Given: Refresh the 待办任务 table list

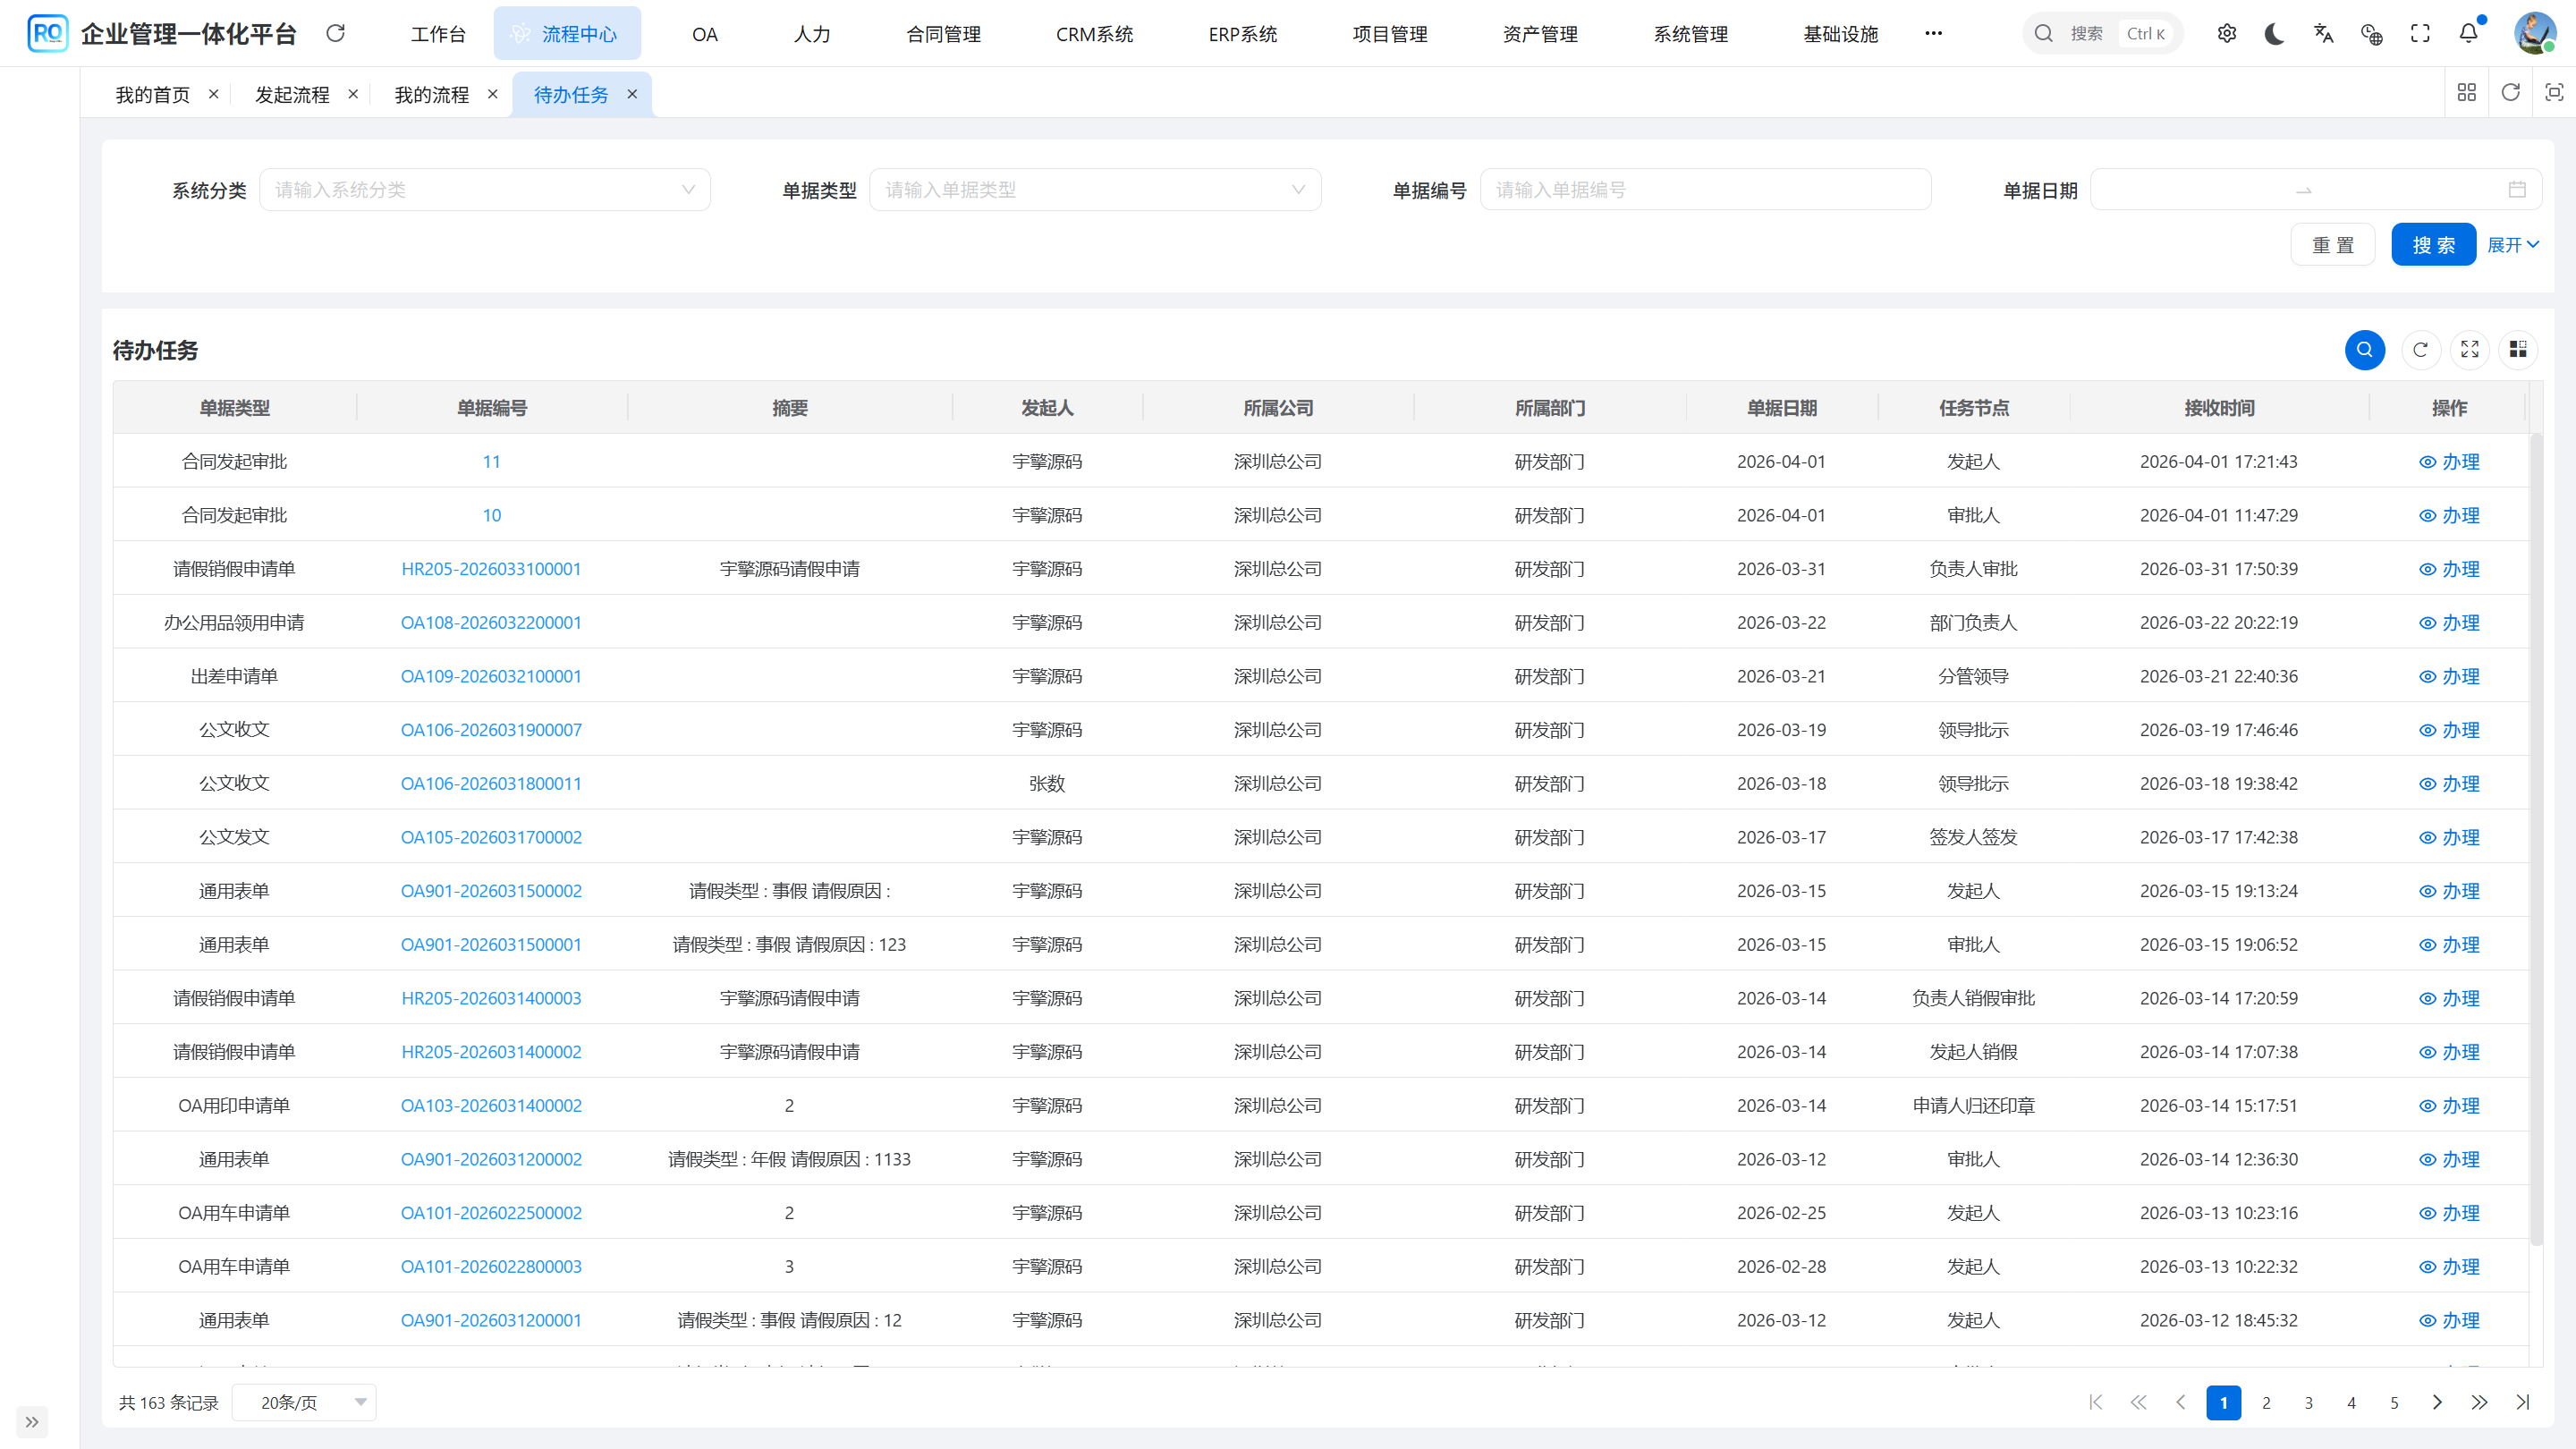Looking at the screenshot, I should tap(2420, 350).
